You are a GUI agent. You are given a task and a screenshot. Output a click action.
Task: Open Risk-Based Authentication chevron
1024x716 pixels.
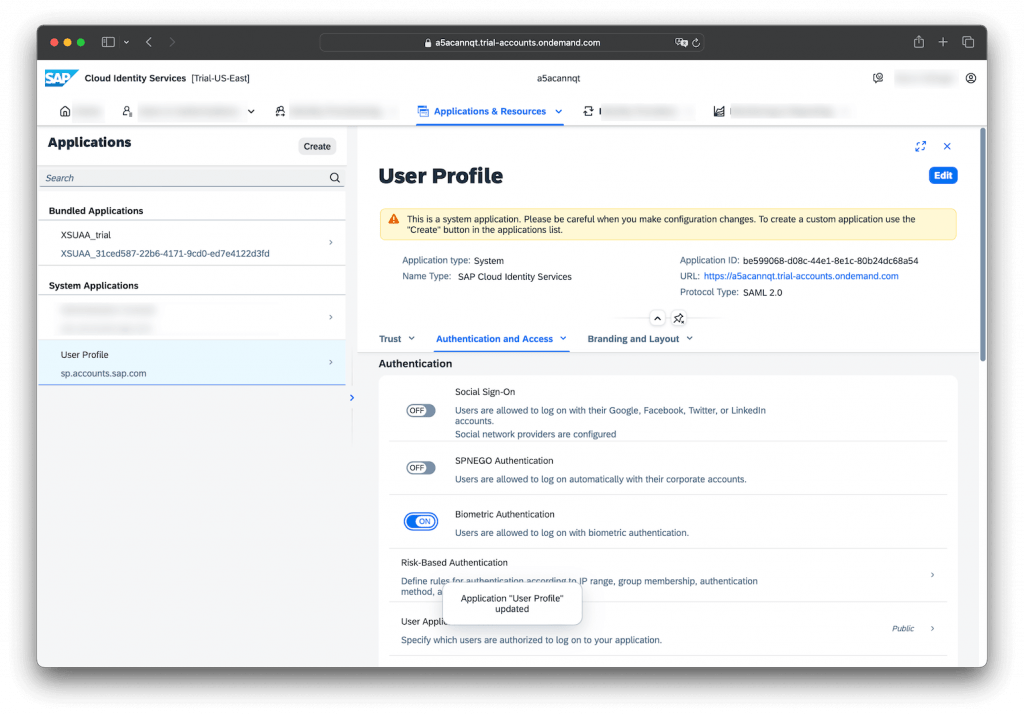932,575
